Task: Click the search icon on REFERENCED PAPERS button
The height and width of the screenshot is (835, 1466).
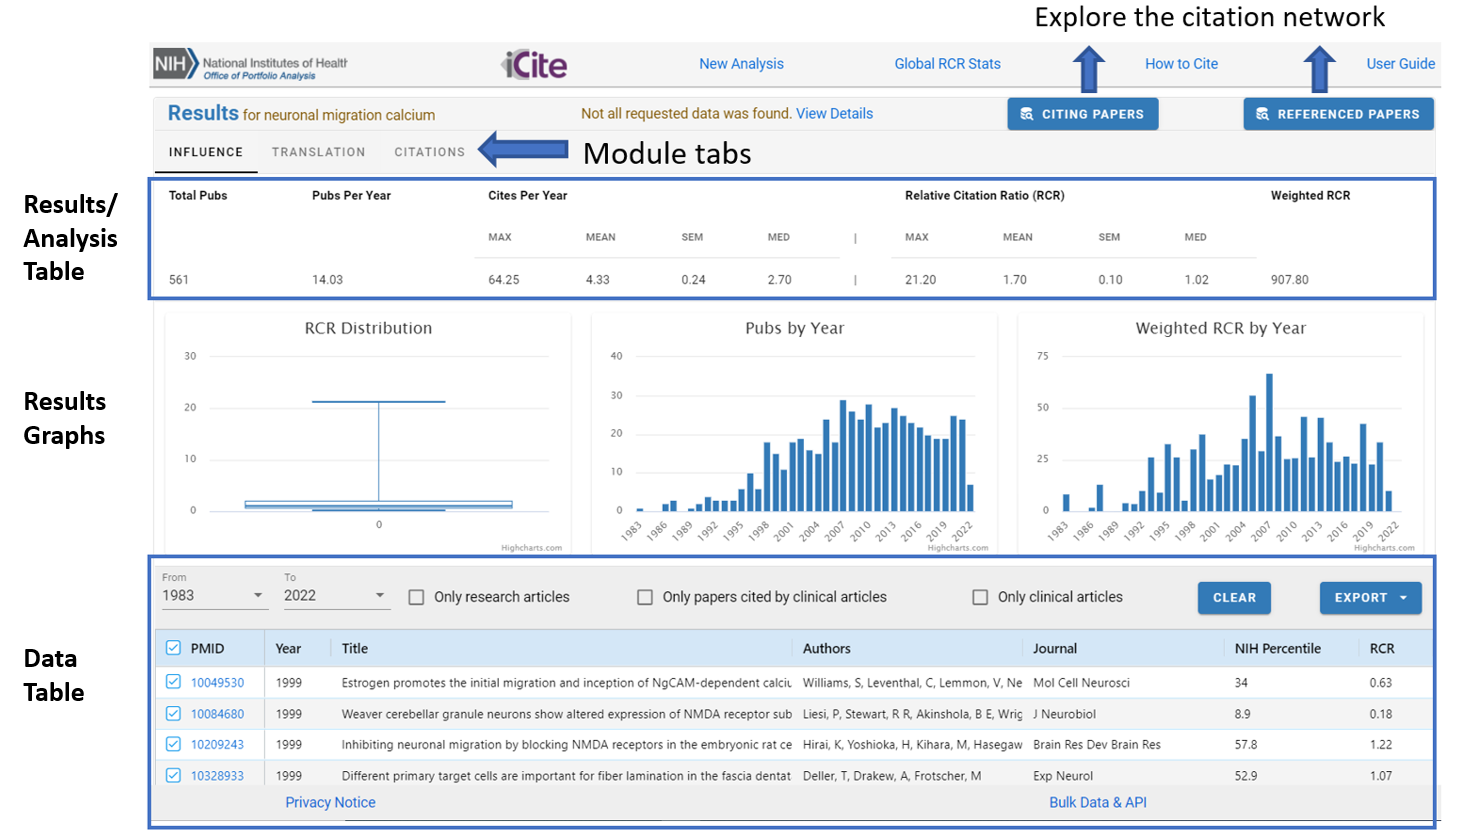Action: [x=1264, y=113]
